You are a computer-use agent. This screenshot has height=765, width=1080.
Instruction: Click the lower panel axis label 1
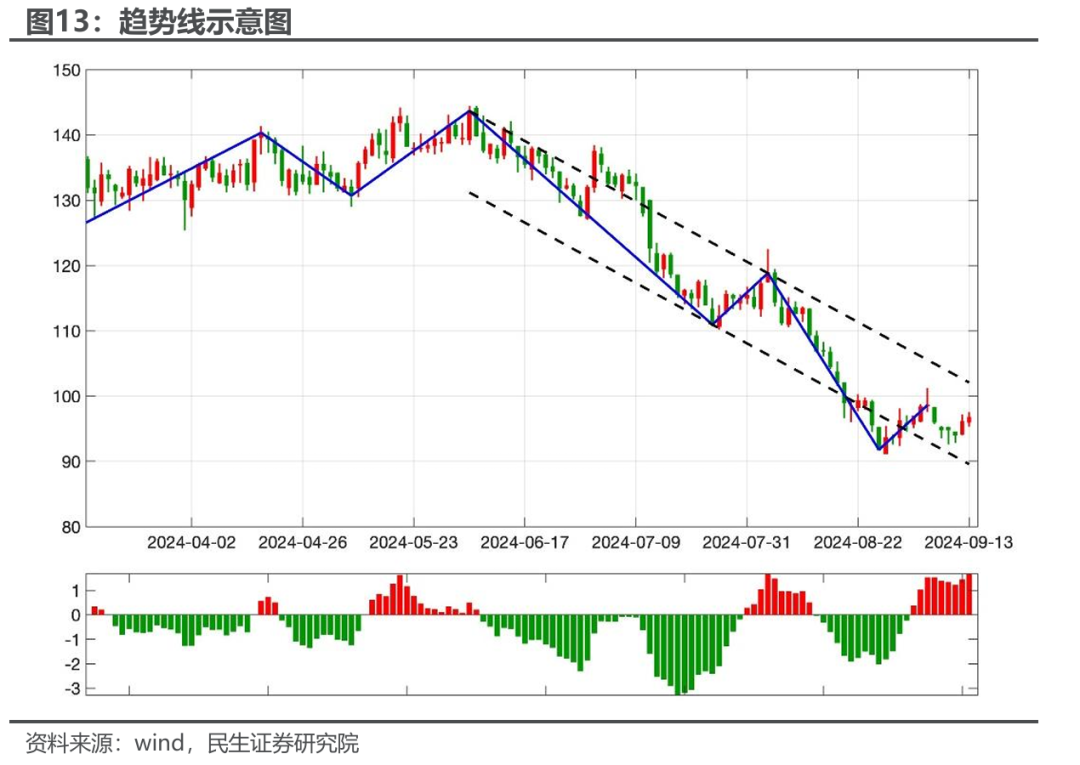point(76,591)
